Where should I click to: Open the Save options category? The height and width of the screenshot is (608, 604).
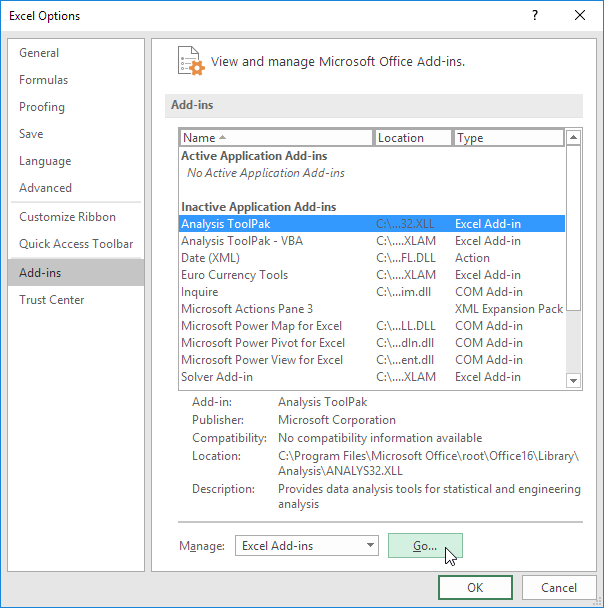point(76,134)
